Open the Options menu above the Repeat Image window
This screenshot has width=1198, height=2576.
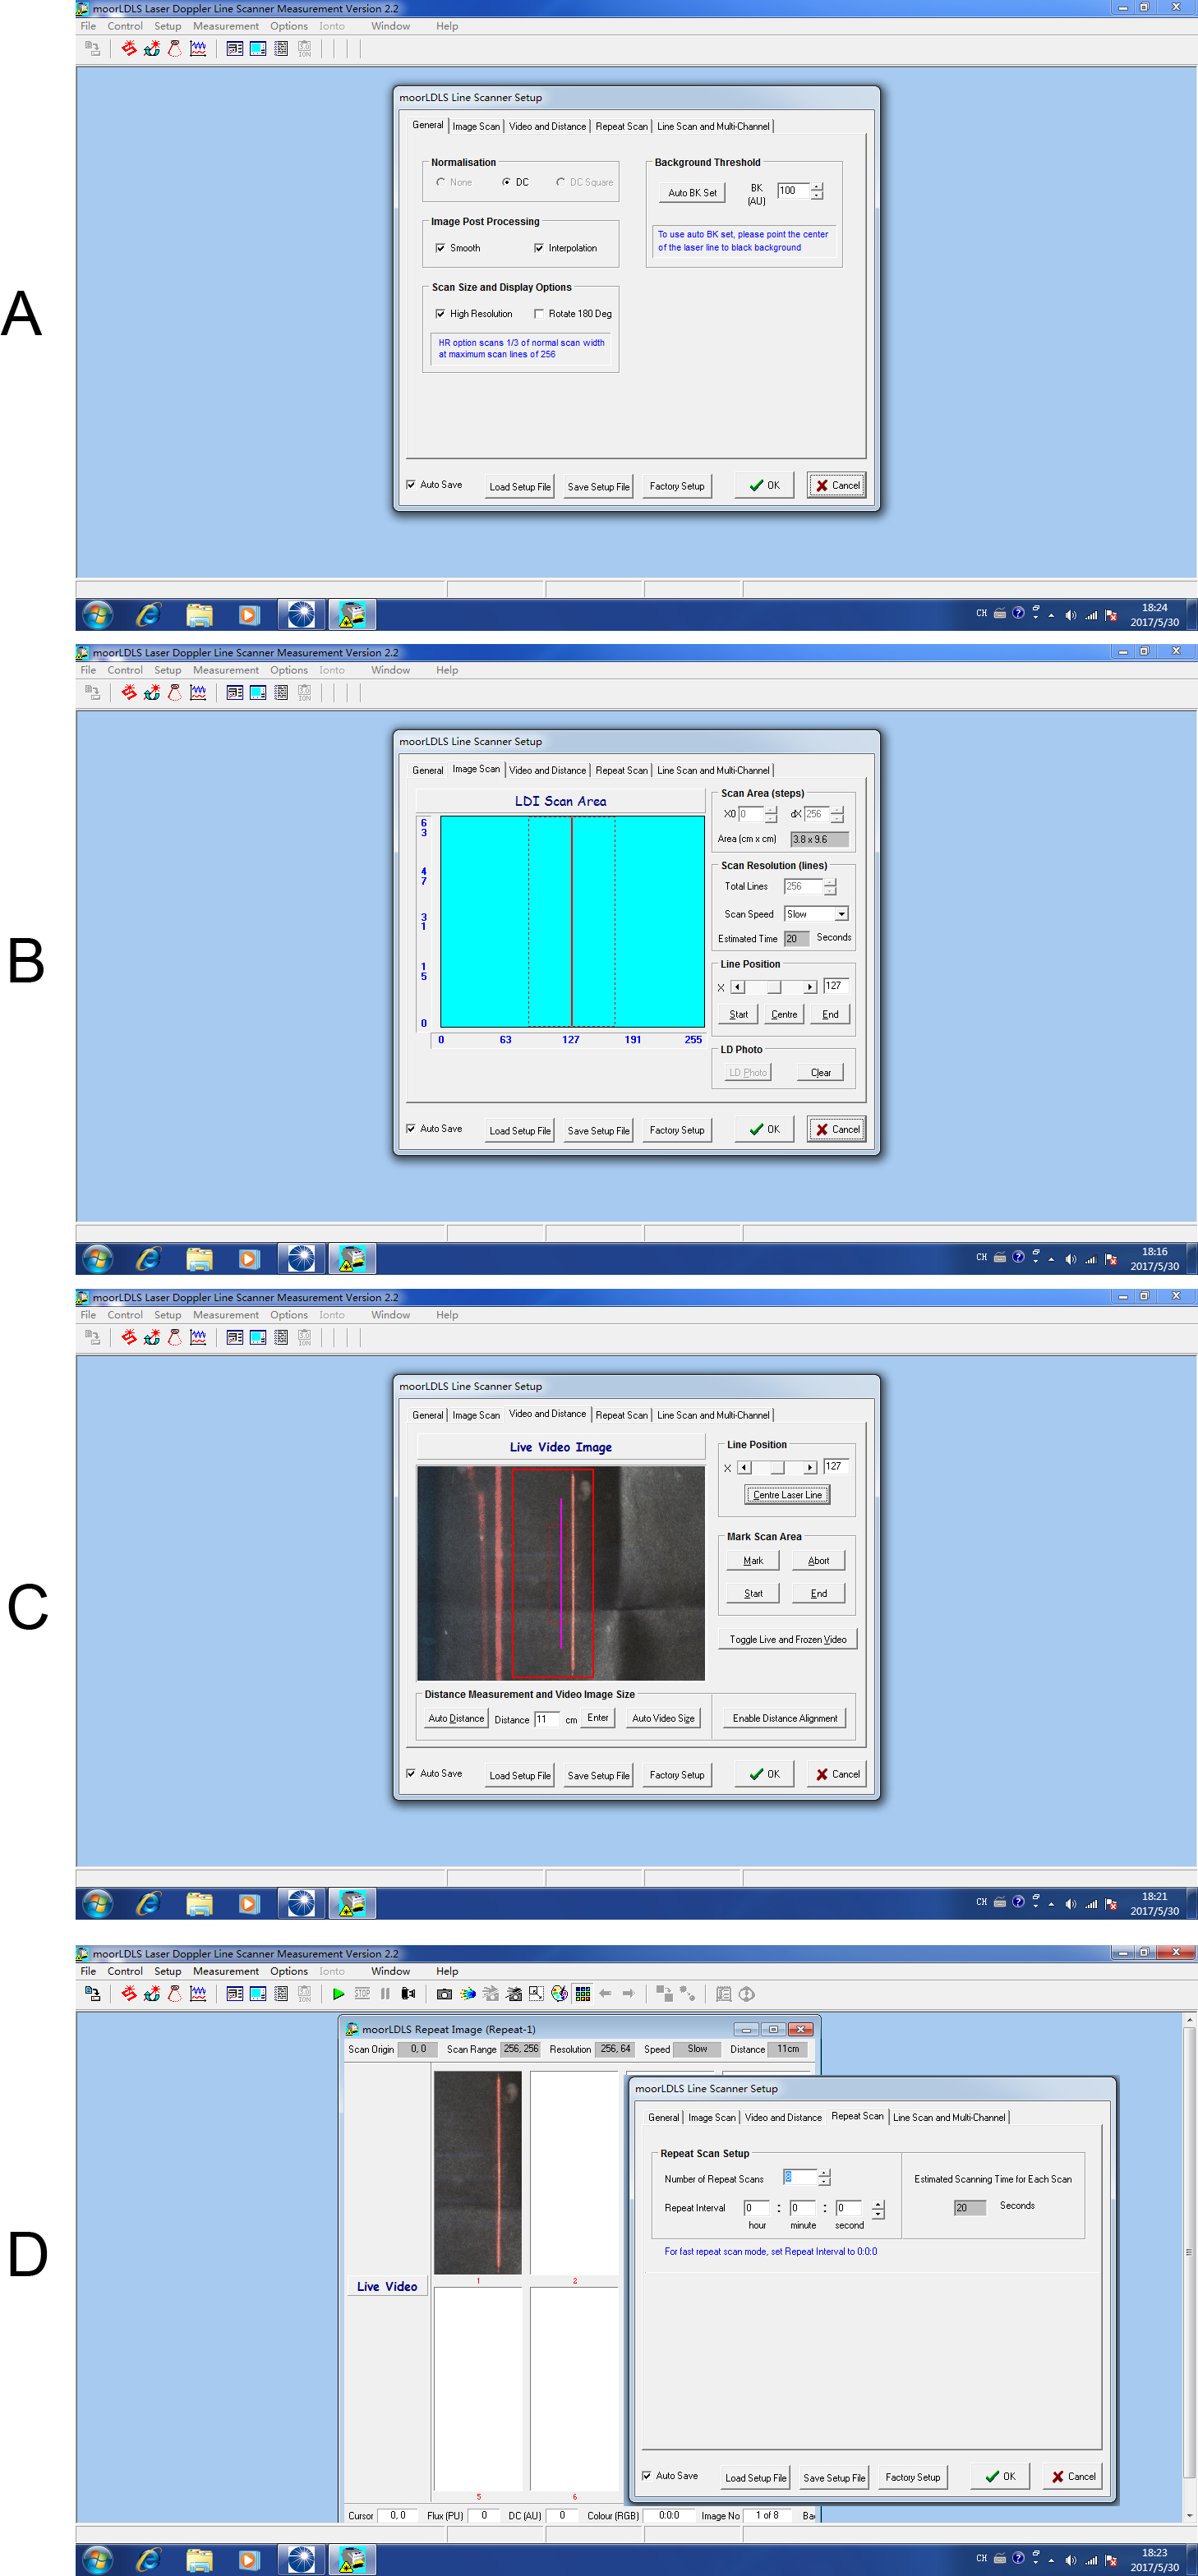[x=289, y=1971]
